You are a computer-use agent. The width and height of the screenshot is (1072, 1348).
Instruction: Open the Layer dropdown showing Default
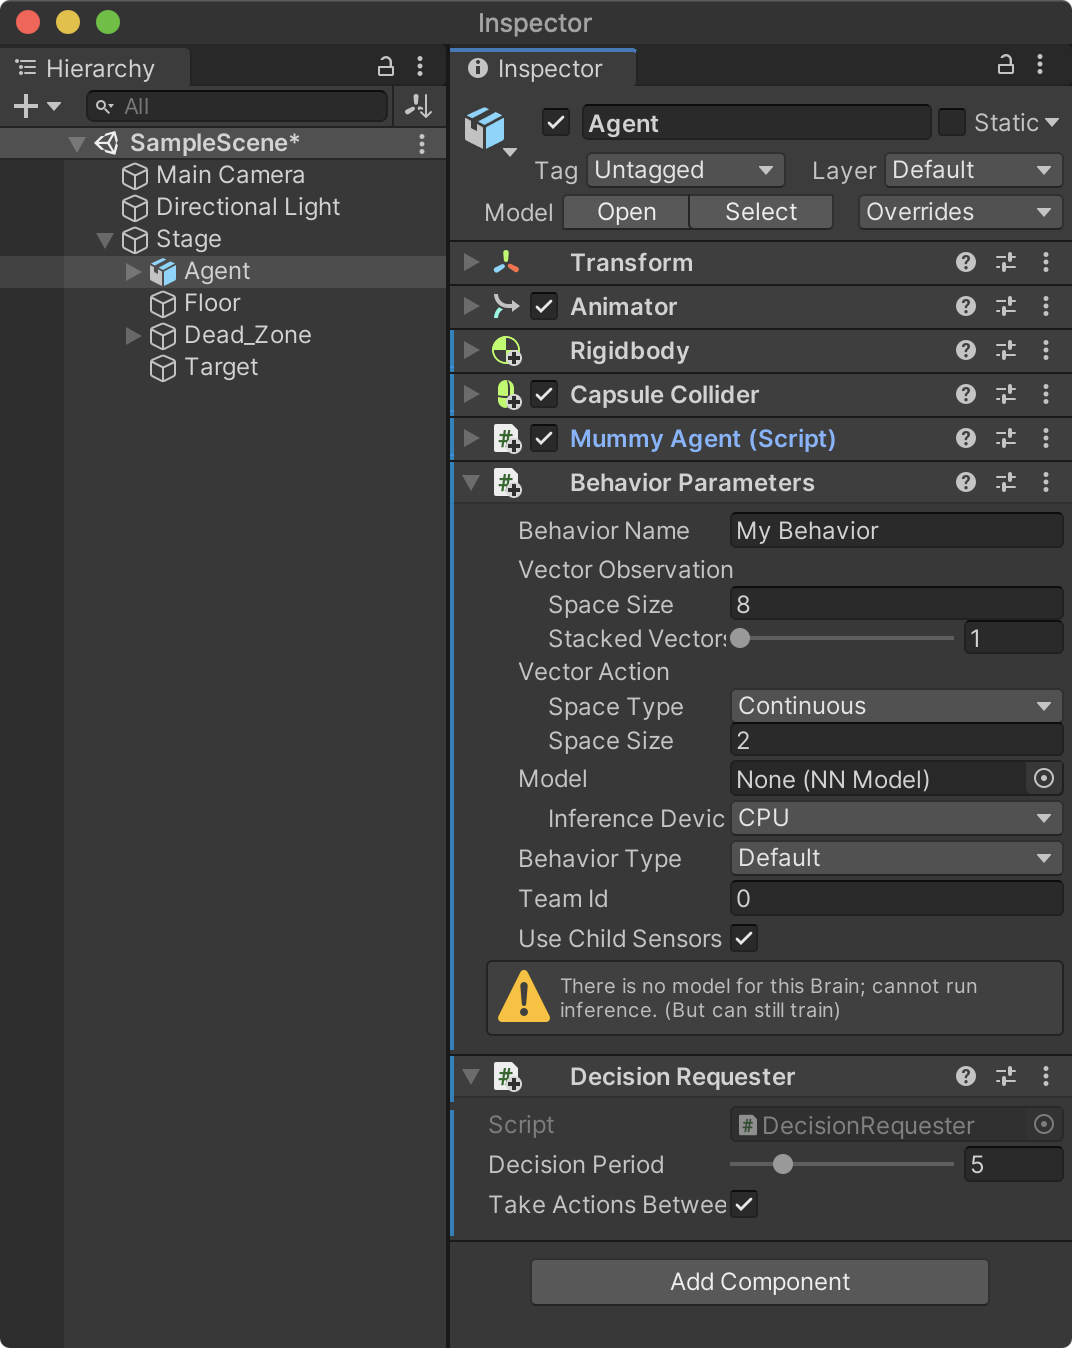pyautogui.click(x=974, y=170)
